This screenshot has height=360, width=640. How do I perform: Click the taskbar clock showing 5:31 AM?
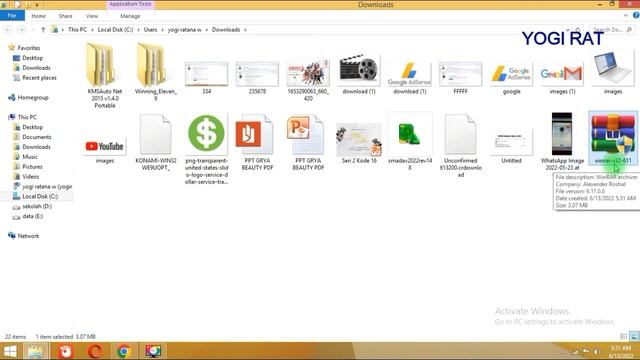tap(621, 351)
